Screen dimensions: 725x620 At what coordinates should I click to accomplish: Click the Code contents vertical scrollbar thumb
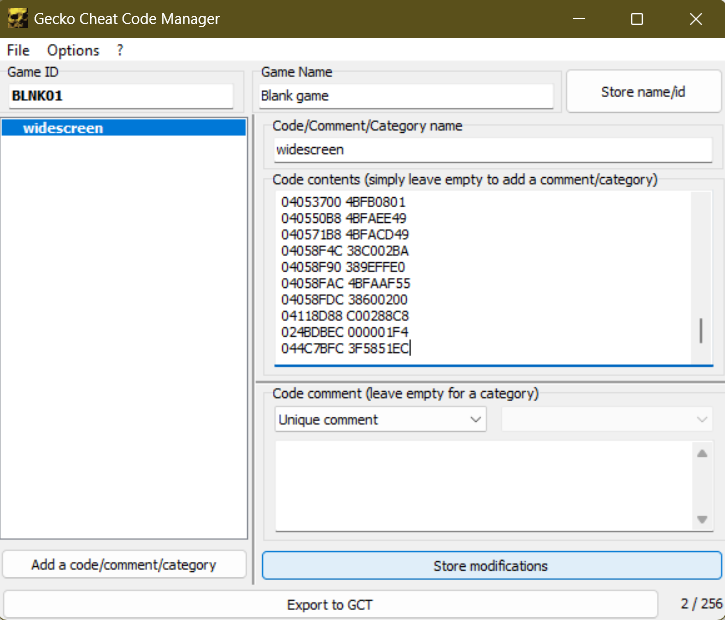click(x=701, y=330)
